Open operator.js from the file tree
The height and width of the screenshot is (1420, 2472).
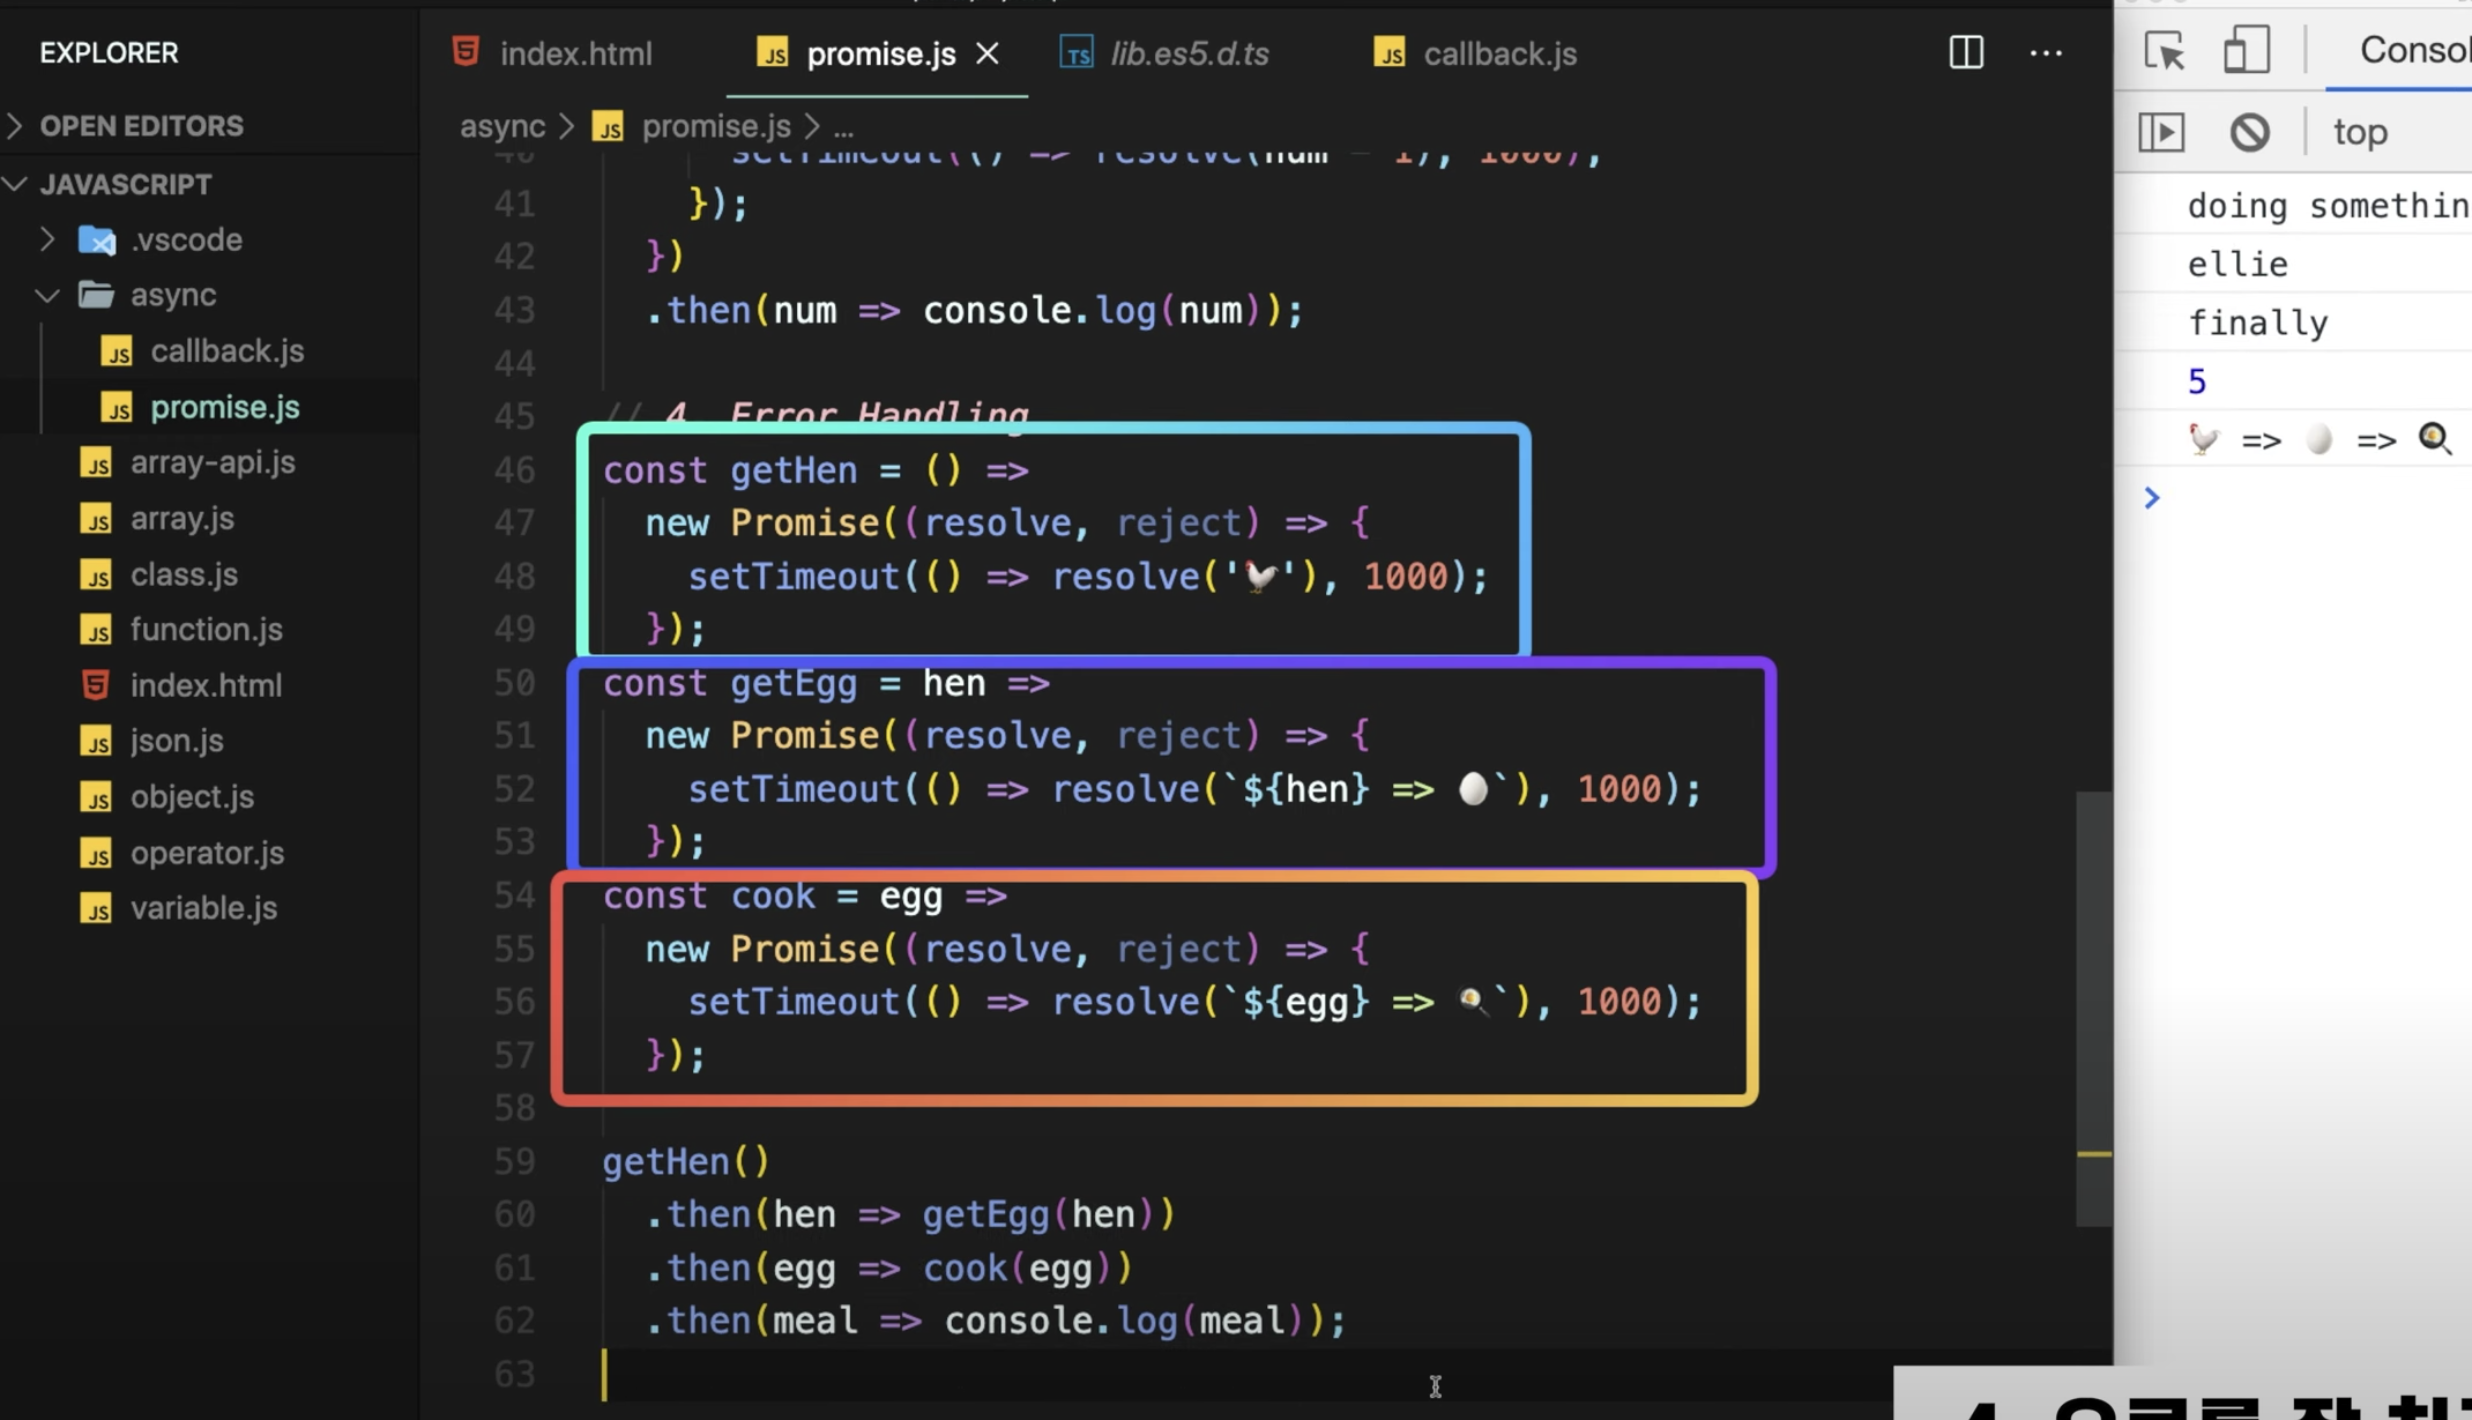tap(207, 853)
